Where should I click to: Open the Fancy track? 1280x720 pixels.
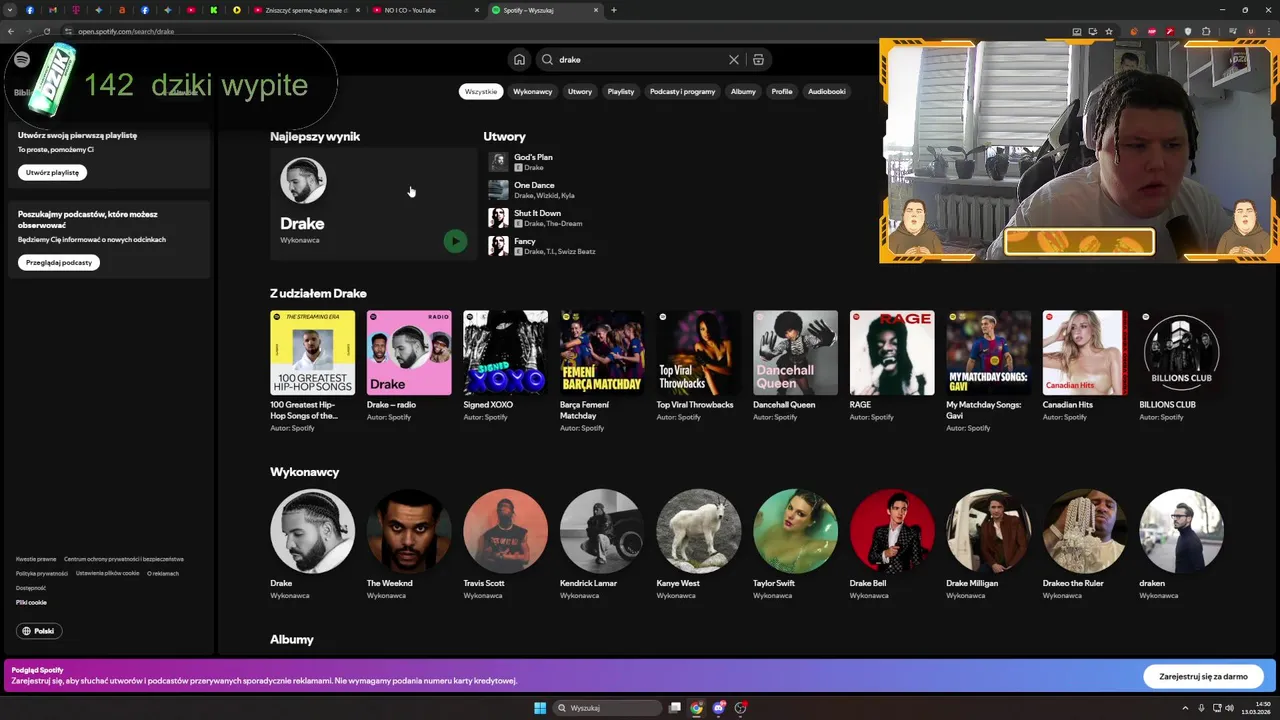pyautogui.click(x=525, y=241)
